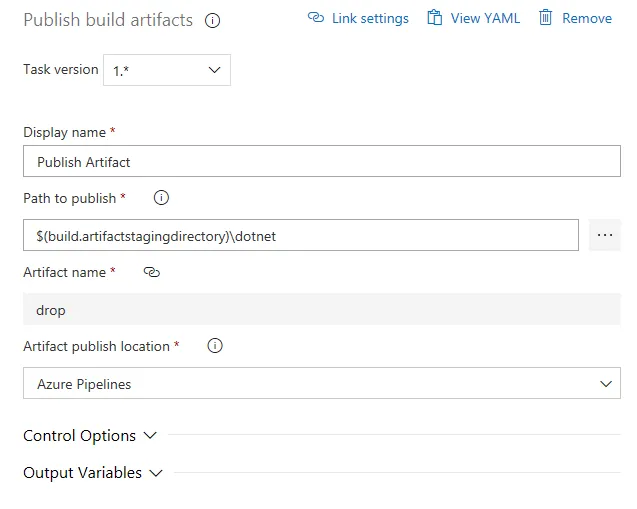Browse path using the ellipsis button

[x=604, y=235]
